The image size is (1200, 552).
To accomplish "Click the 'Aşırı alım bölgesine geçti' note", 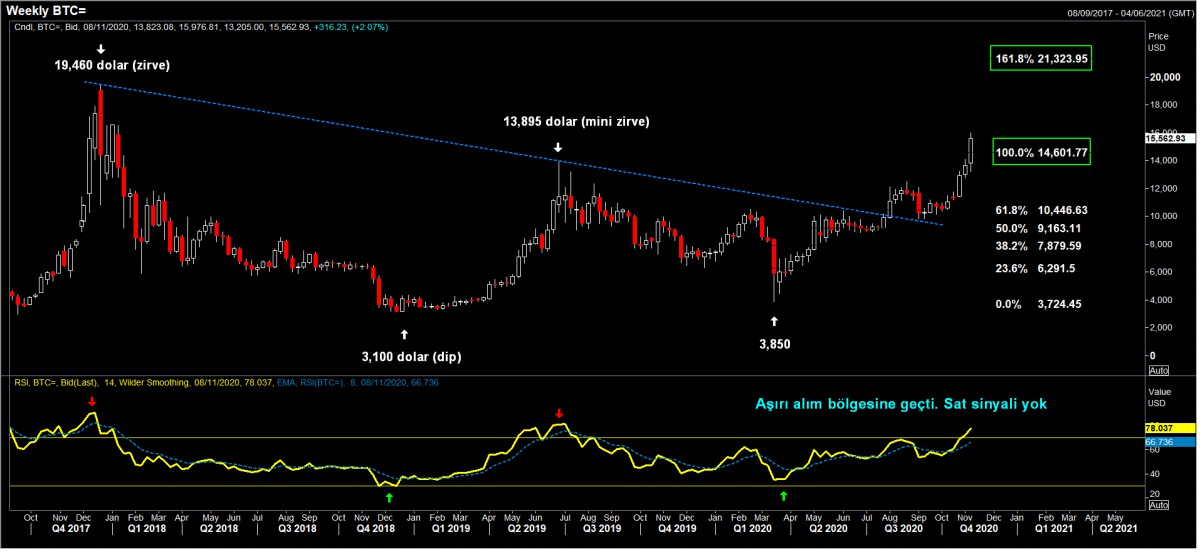I will (848, 404).
